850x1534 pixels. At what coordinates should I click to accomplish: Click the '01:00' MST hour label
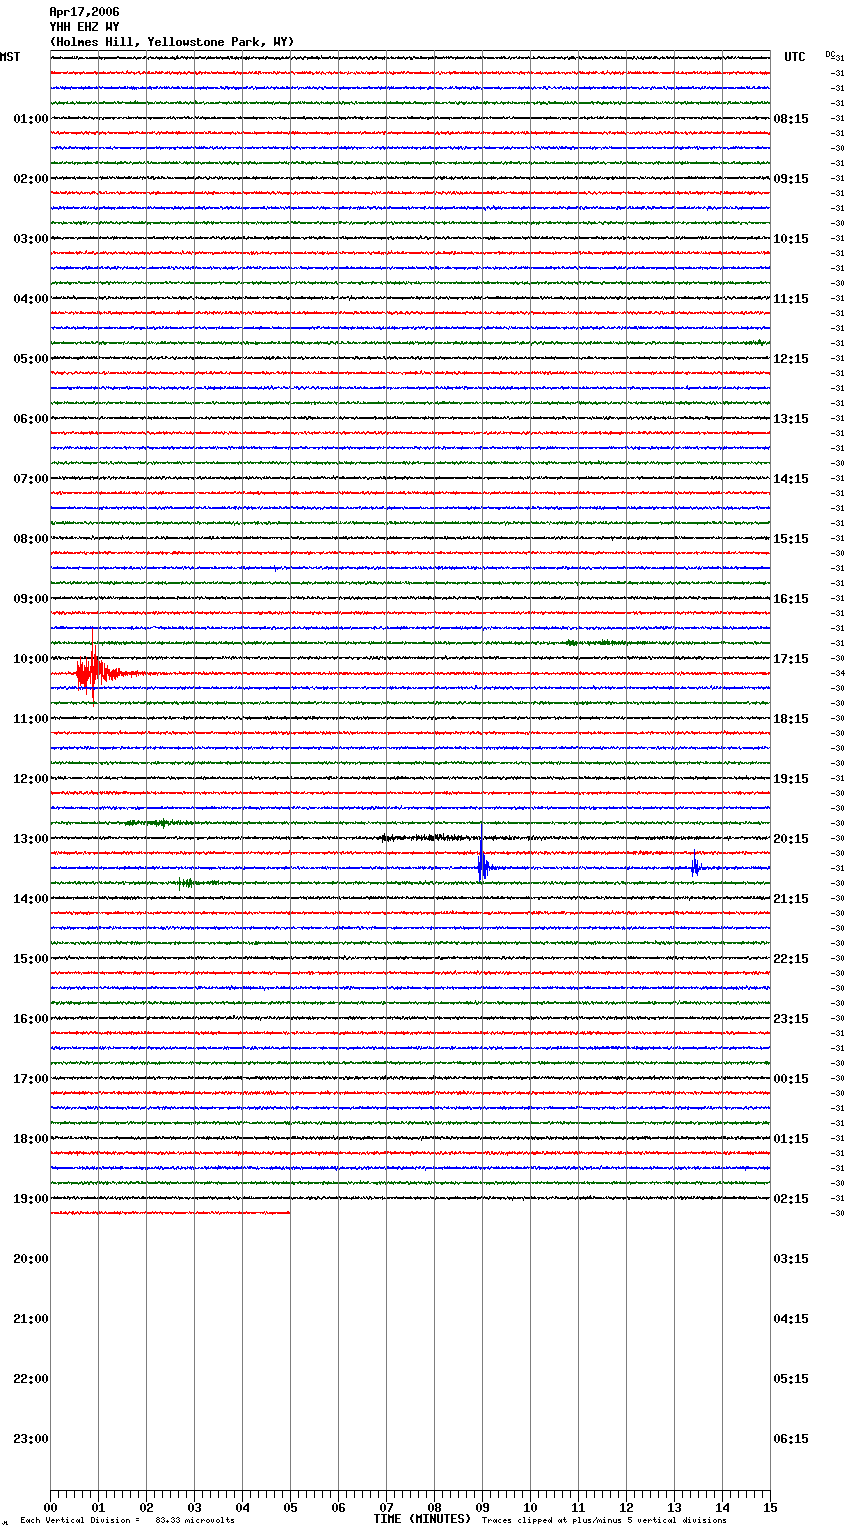(x=31, y=119)
